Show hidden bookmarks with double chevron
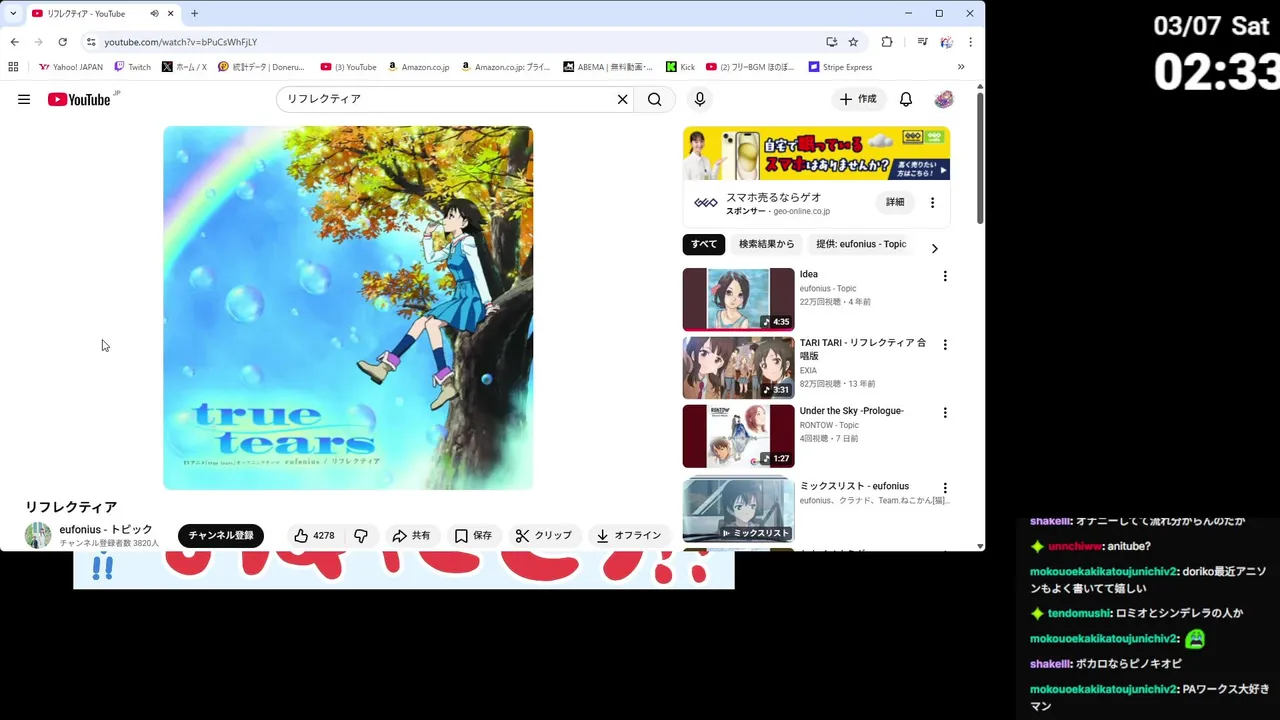1280x720 pixels. [x=961, y=67]
